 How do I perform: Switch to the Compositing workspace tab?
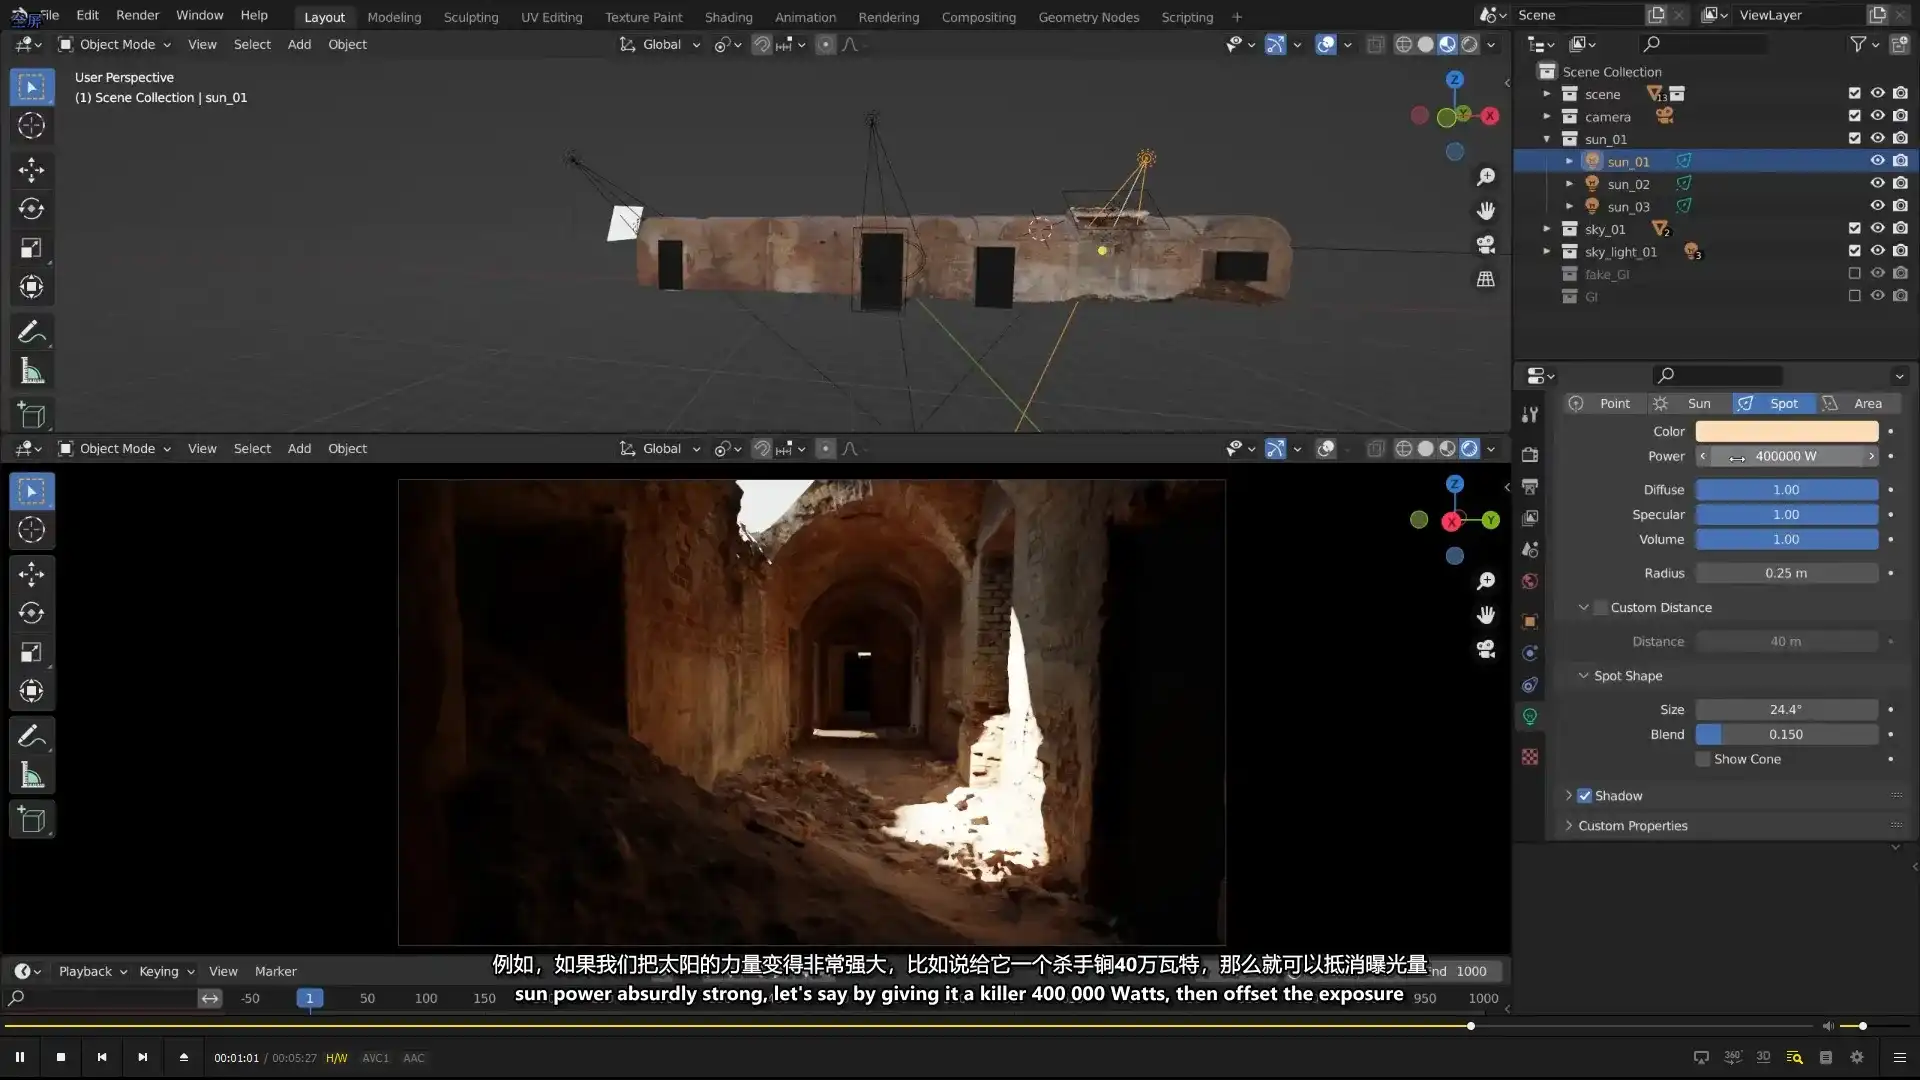tap(978, 17)
